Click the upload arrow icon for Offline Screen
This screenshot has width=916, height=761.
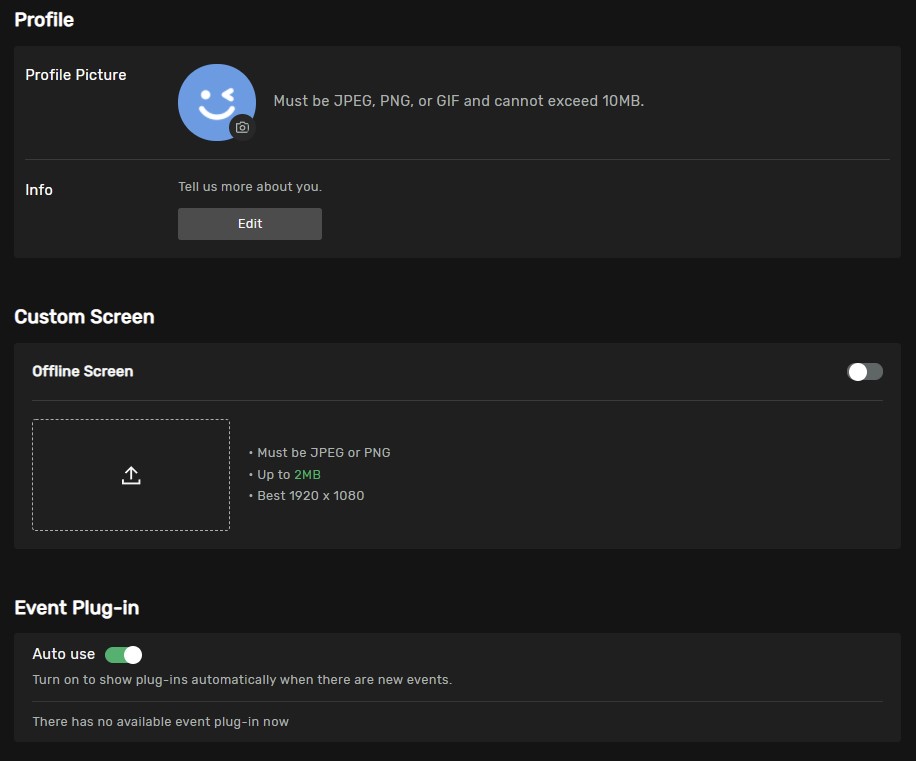(131, 475)
